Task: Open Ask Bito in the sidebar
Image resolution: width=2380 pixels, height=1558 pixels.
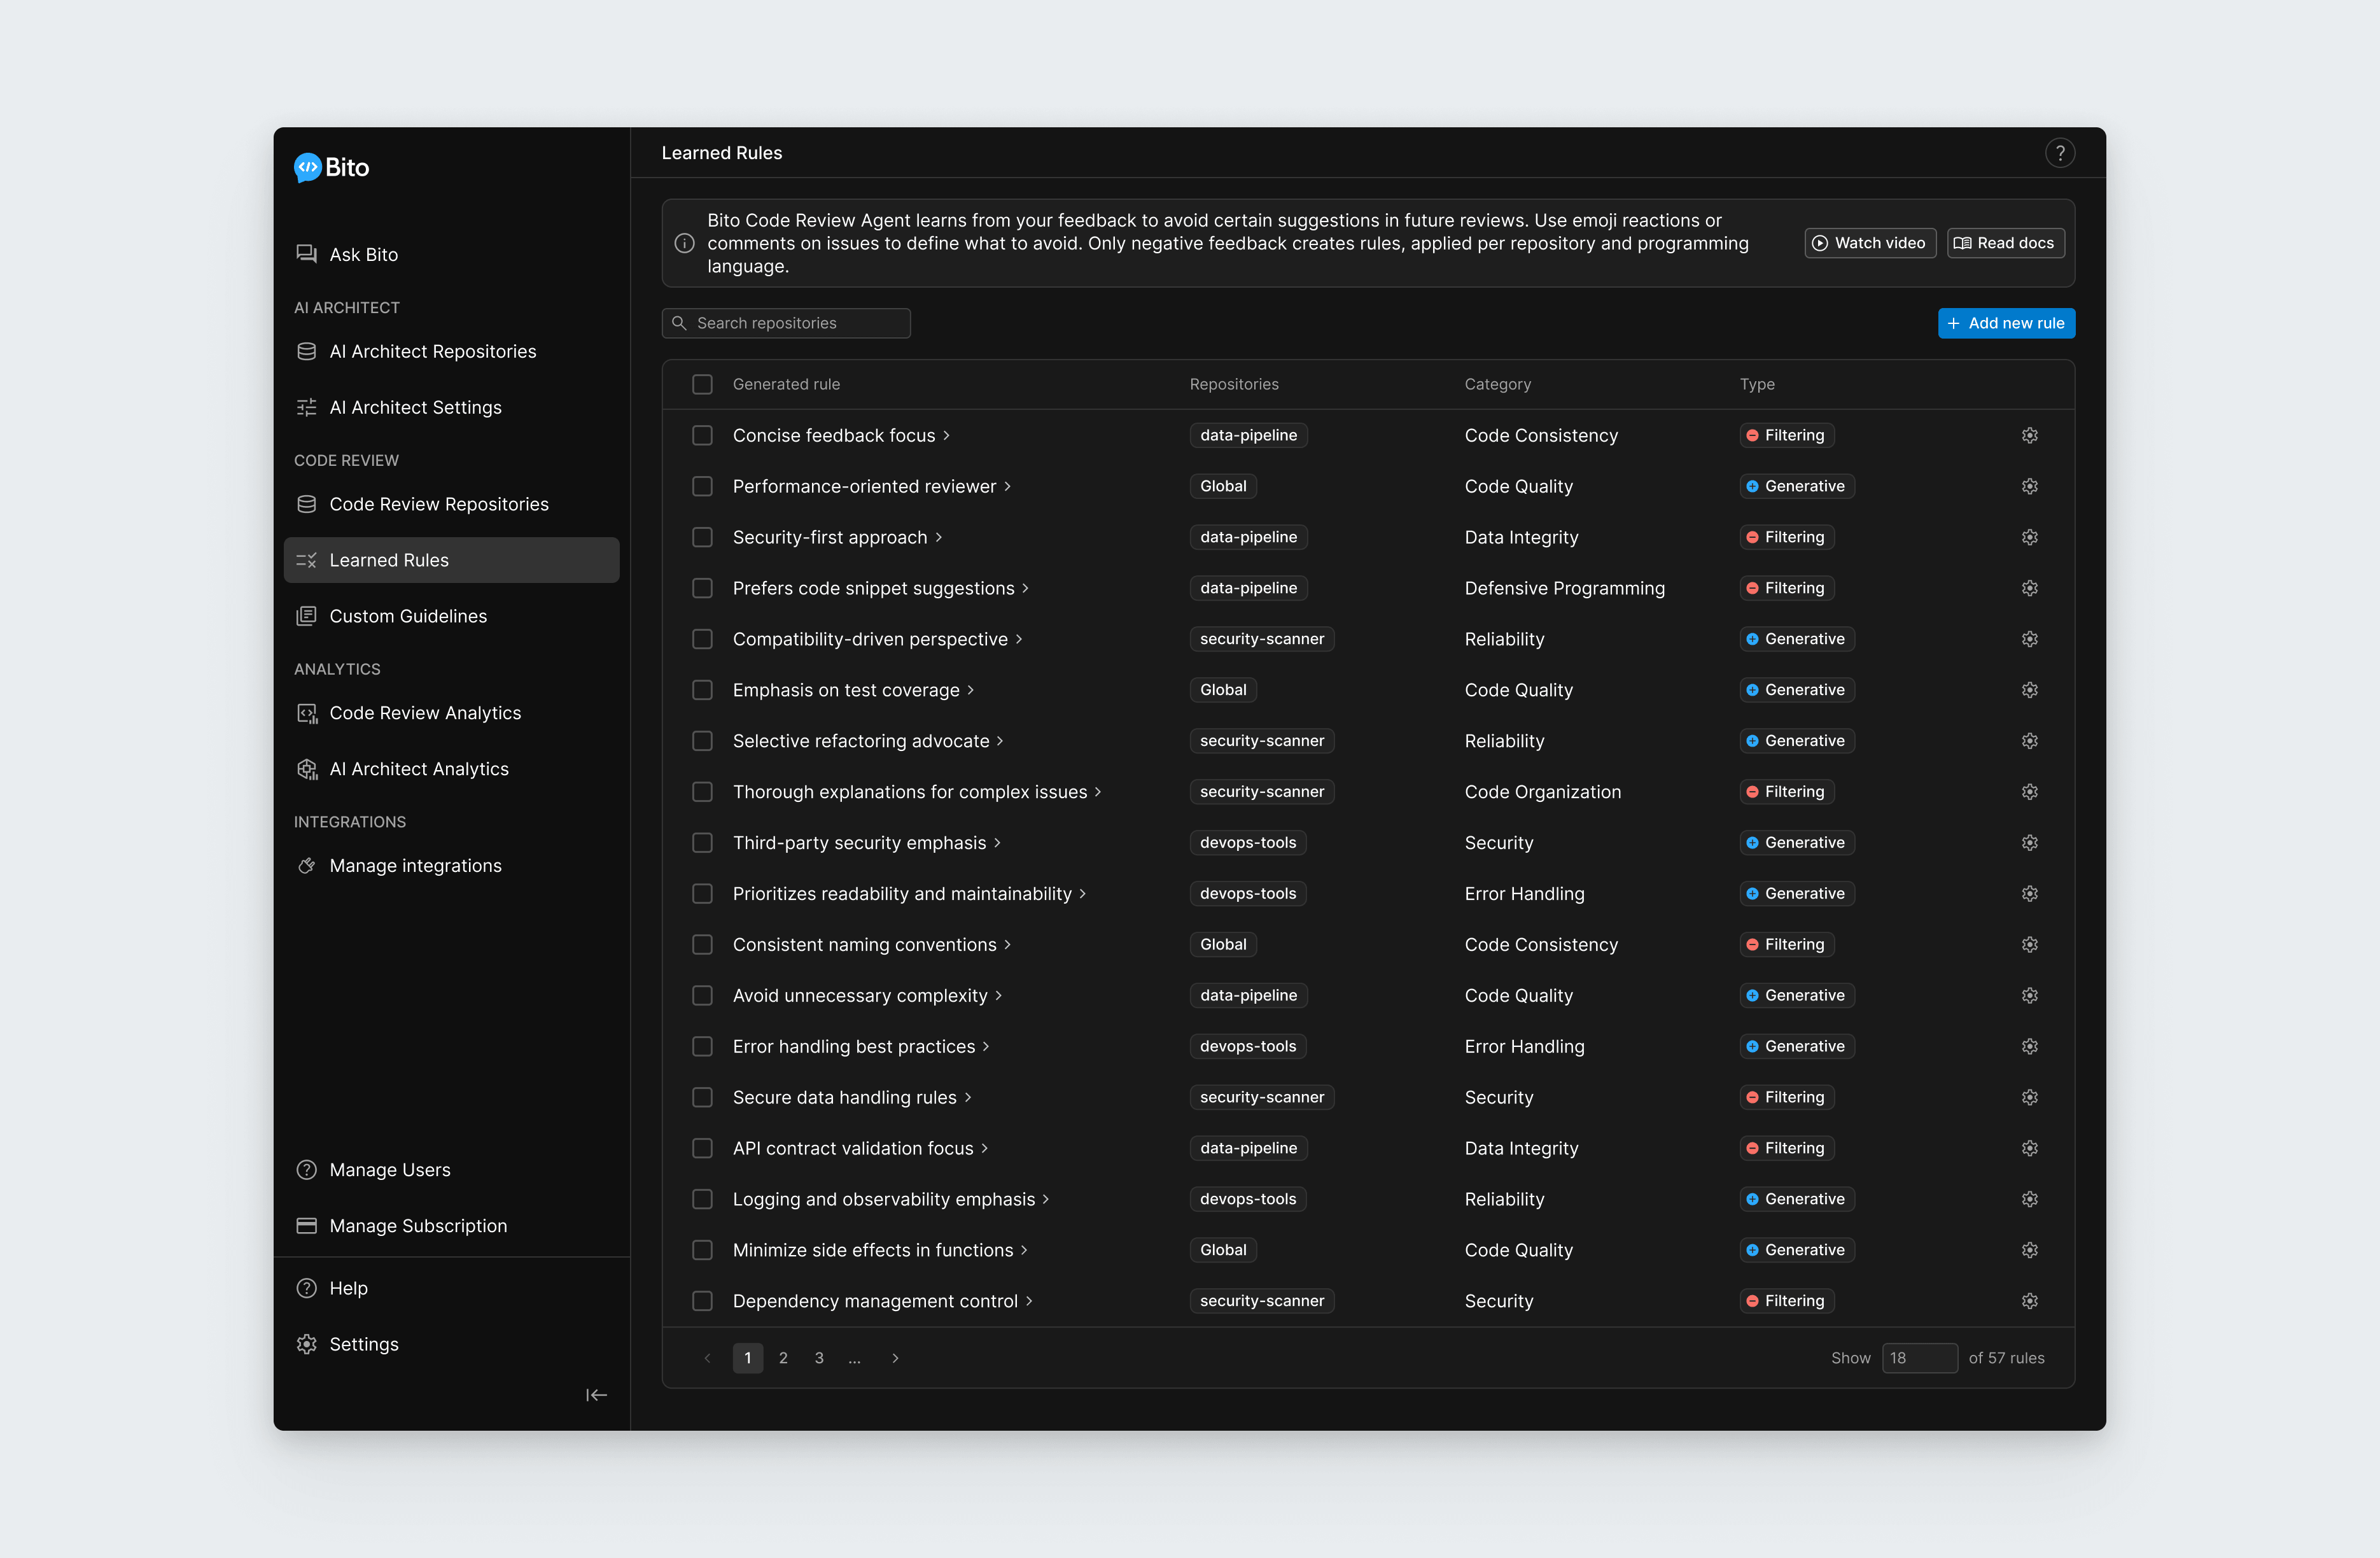Action: tap(451, 255)
